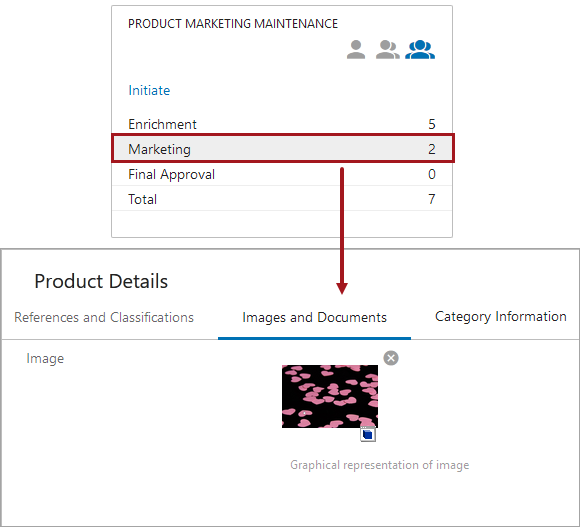Select the blue three-user group icon

click(420, 49)
